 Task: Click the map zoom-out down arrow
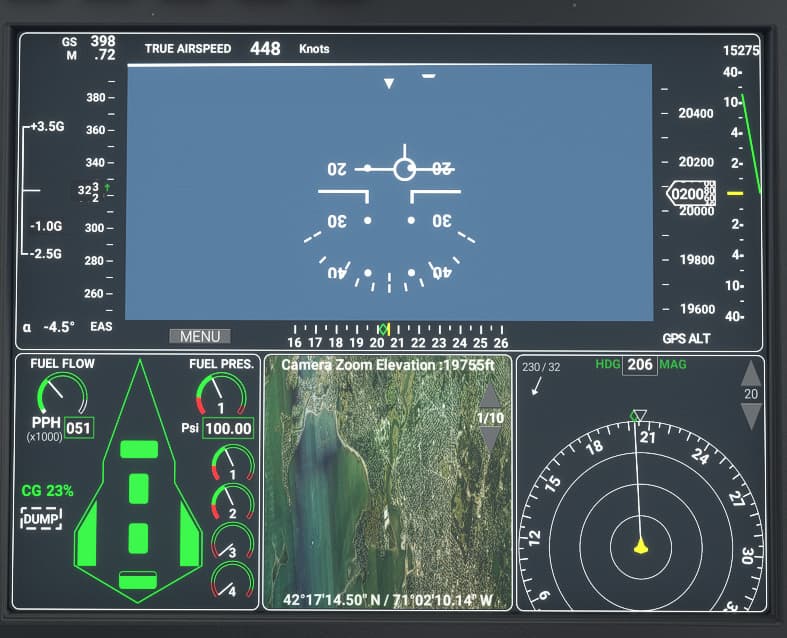pos(489,437)
